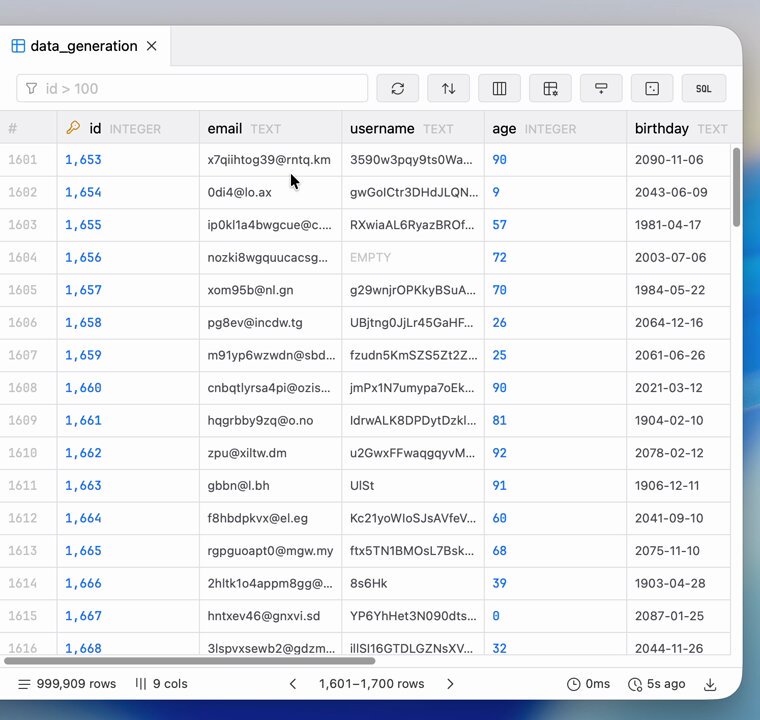Click the 1,601–1,700 rows range label
This screenshot has height=720, width=760.
point(371,684)
